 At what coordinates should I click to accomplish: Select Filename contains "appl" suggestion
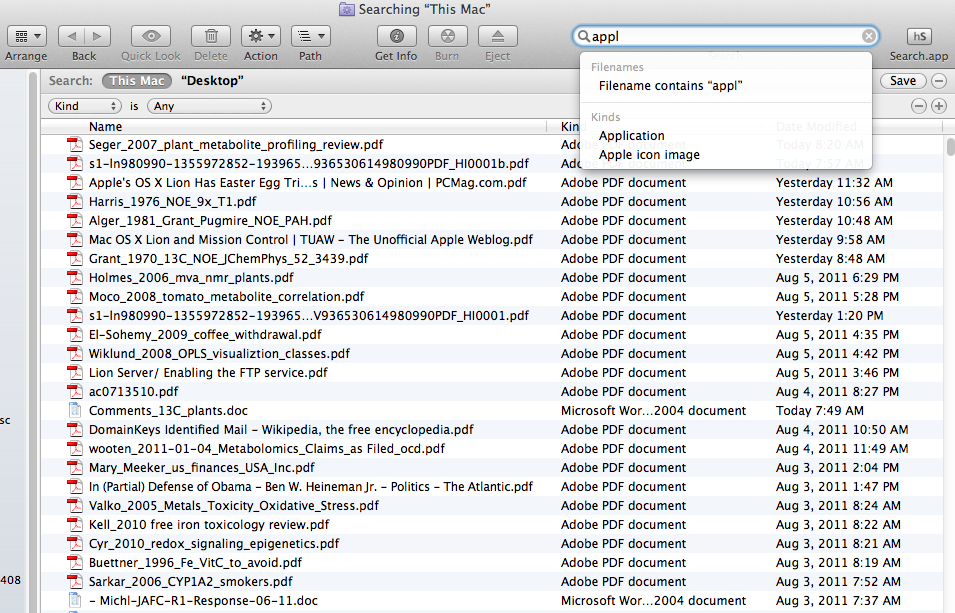[x=670, y=86]
